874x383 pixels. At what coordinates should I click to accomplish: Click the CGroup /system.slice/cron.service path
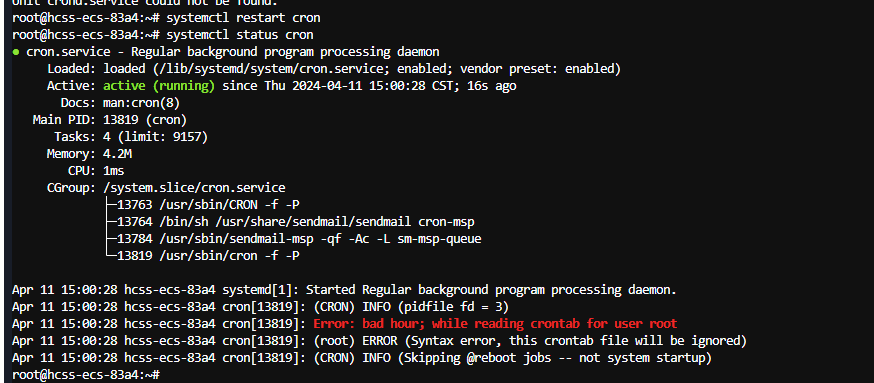click(x=194, y=188)
